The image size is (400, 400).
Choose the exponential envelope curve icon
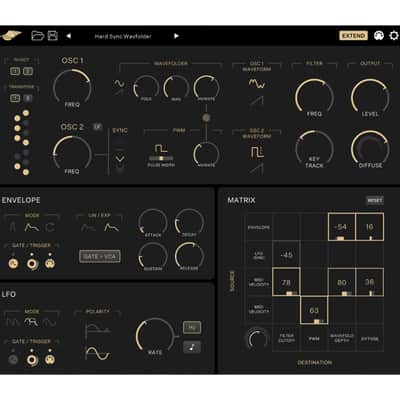coord(111,228)
